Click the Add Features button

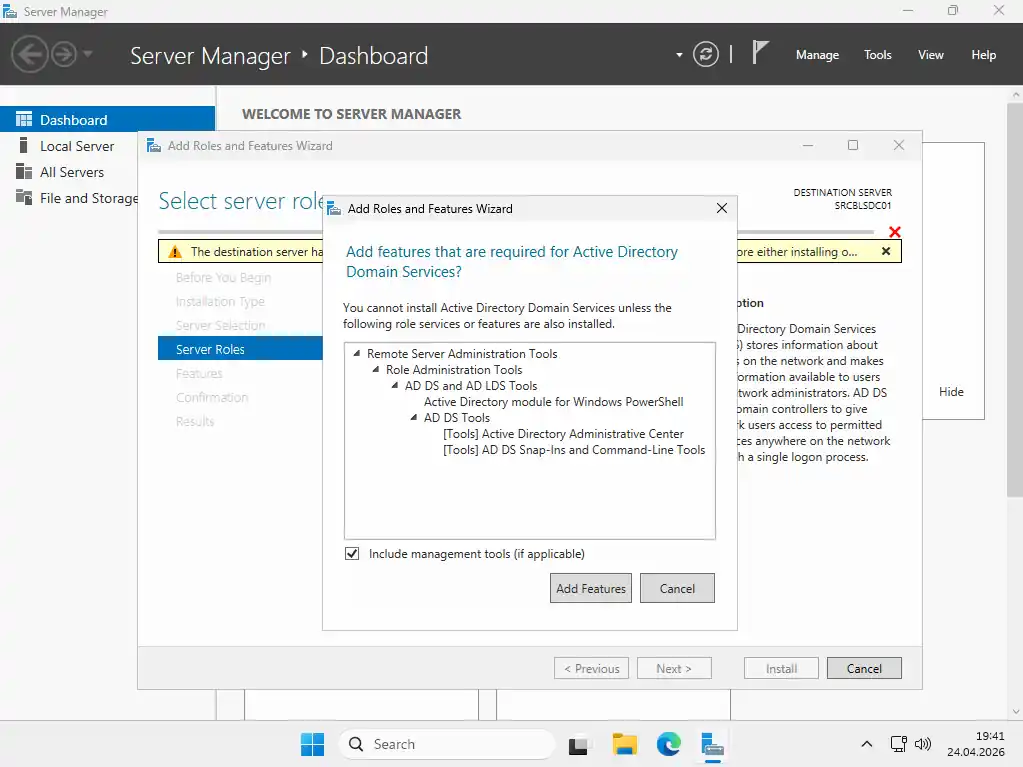point(590,588)
